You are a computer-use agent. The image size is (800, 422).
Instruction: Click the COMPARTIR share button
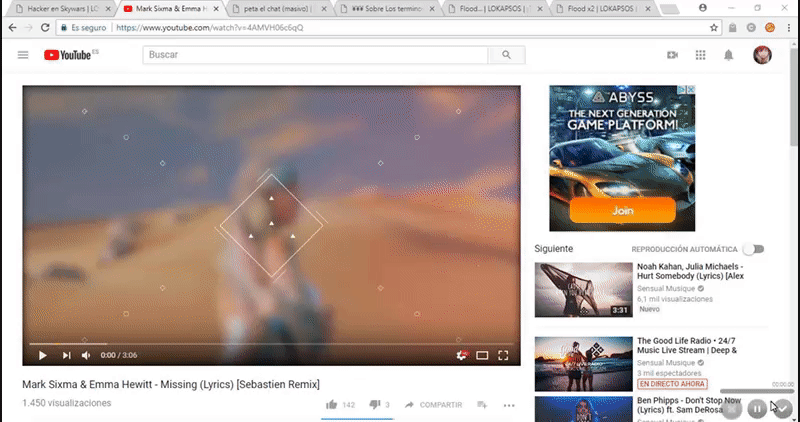(x=434, y=405)
